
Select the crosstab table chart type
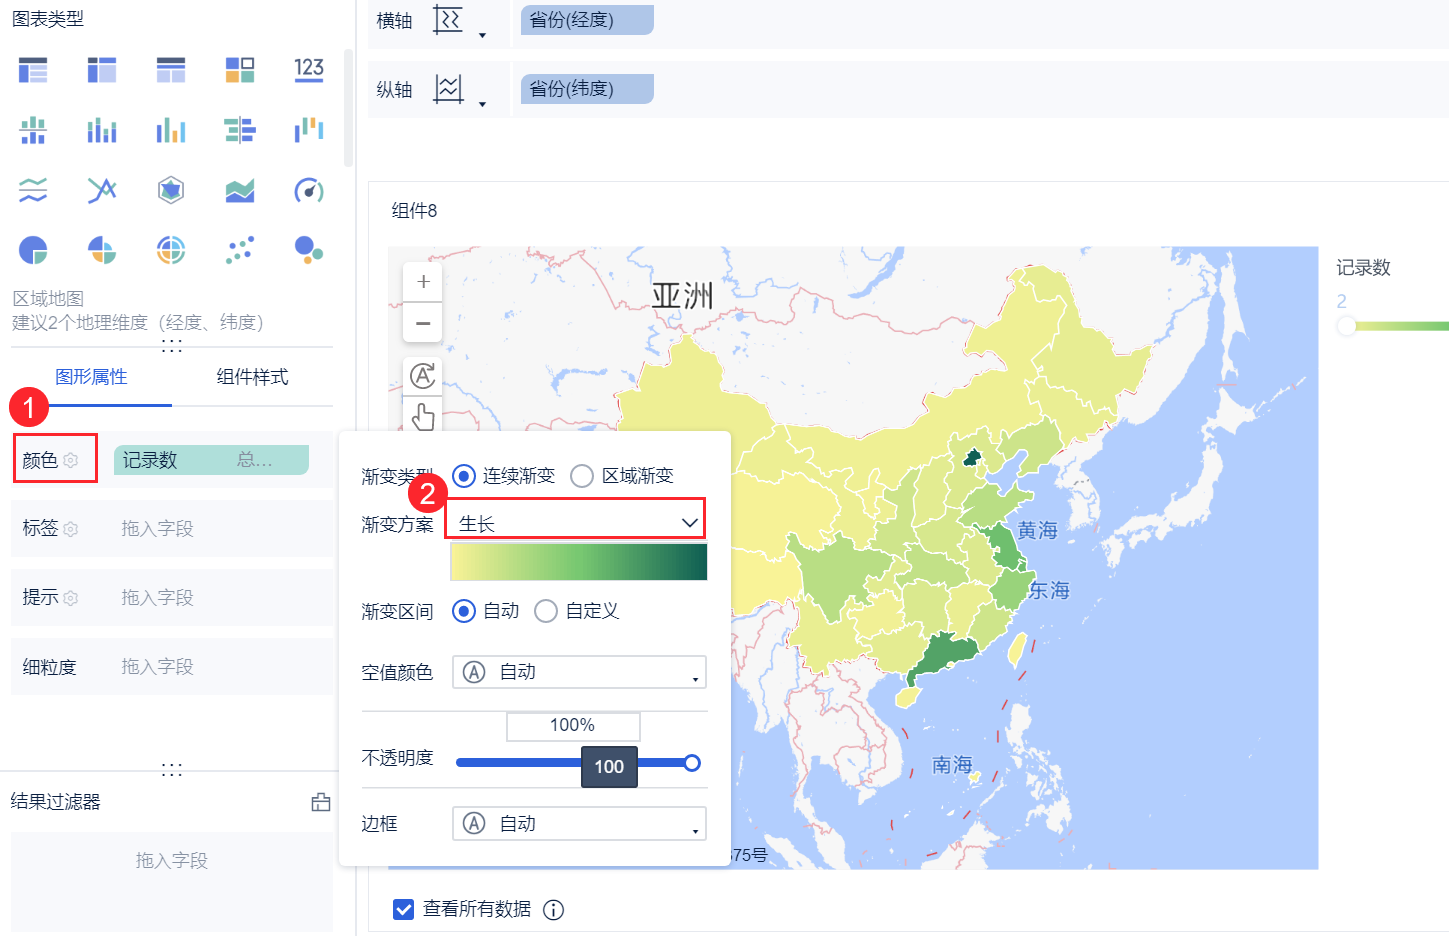click(102, 70)
